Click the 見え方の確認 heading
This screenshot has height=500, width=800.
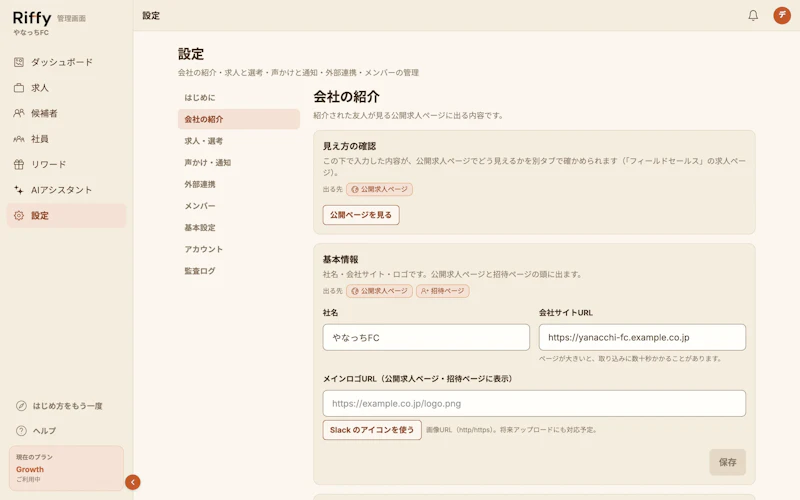(349, 146)
